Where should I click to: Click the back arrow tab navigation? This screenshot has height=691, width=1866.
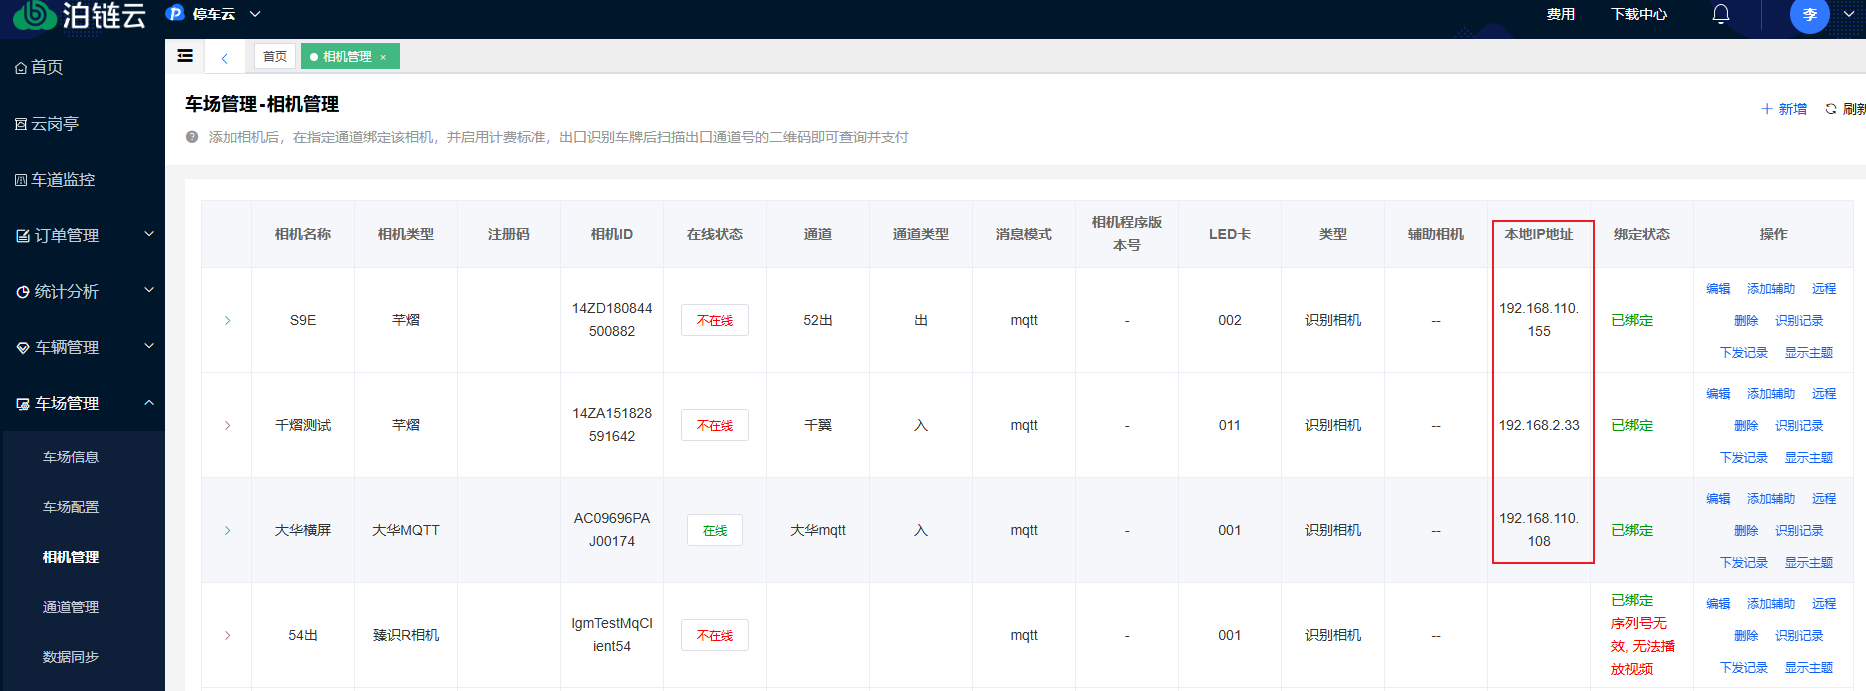[x=225, y=58]
